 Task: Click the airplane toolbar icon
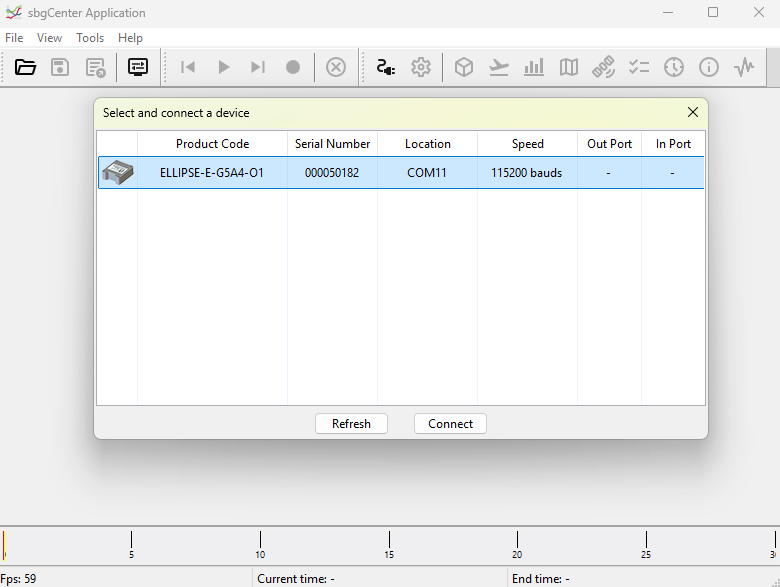499,67
